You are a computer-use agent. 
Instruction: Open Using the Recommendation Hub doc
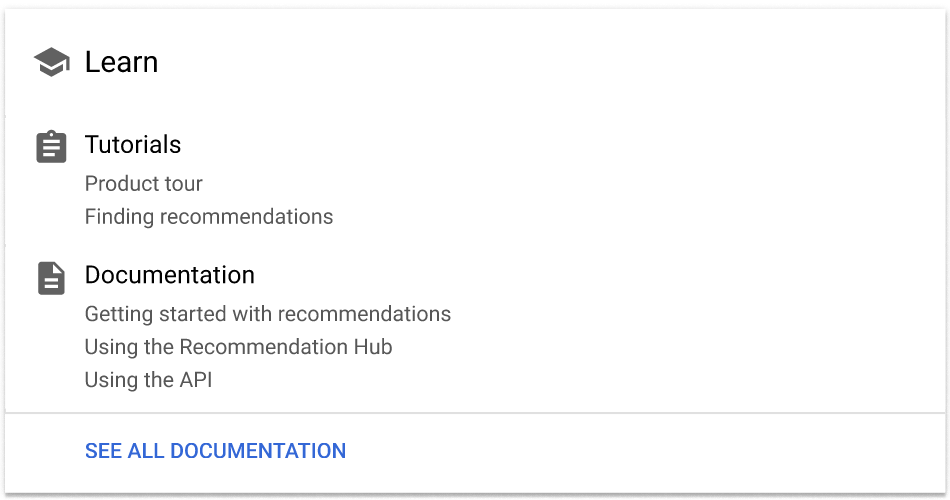pos(238,347)
